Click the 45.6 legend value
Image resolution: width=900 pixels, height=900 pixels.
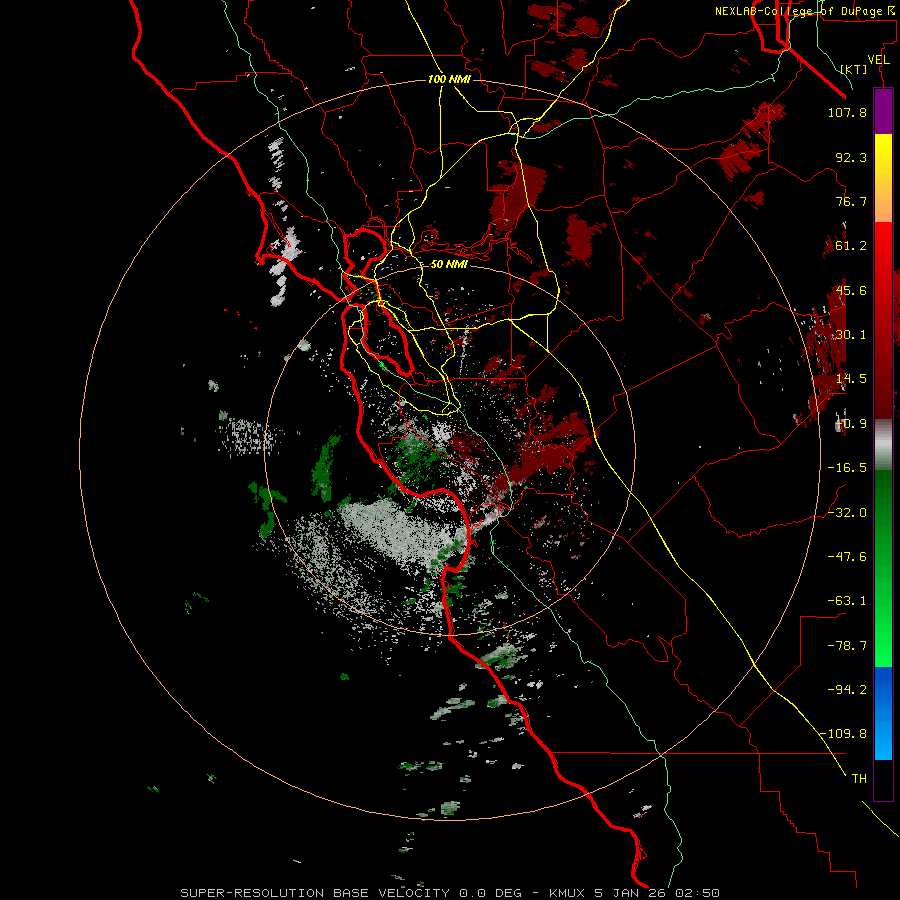click(x=851, y=290)
